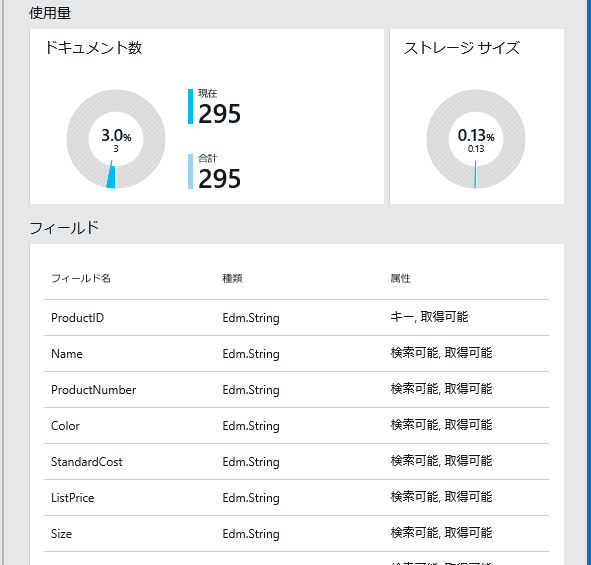This screenshot has width=591, height=565.
Task: Click the 3.0% center of document chart
Action: point(116,136)
